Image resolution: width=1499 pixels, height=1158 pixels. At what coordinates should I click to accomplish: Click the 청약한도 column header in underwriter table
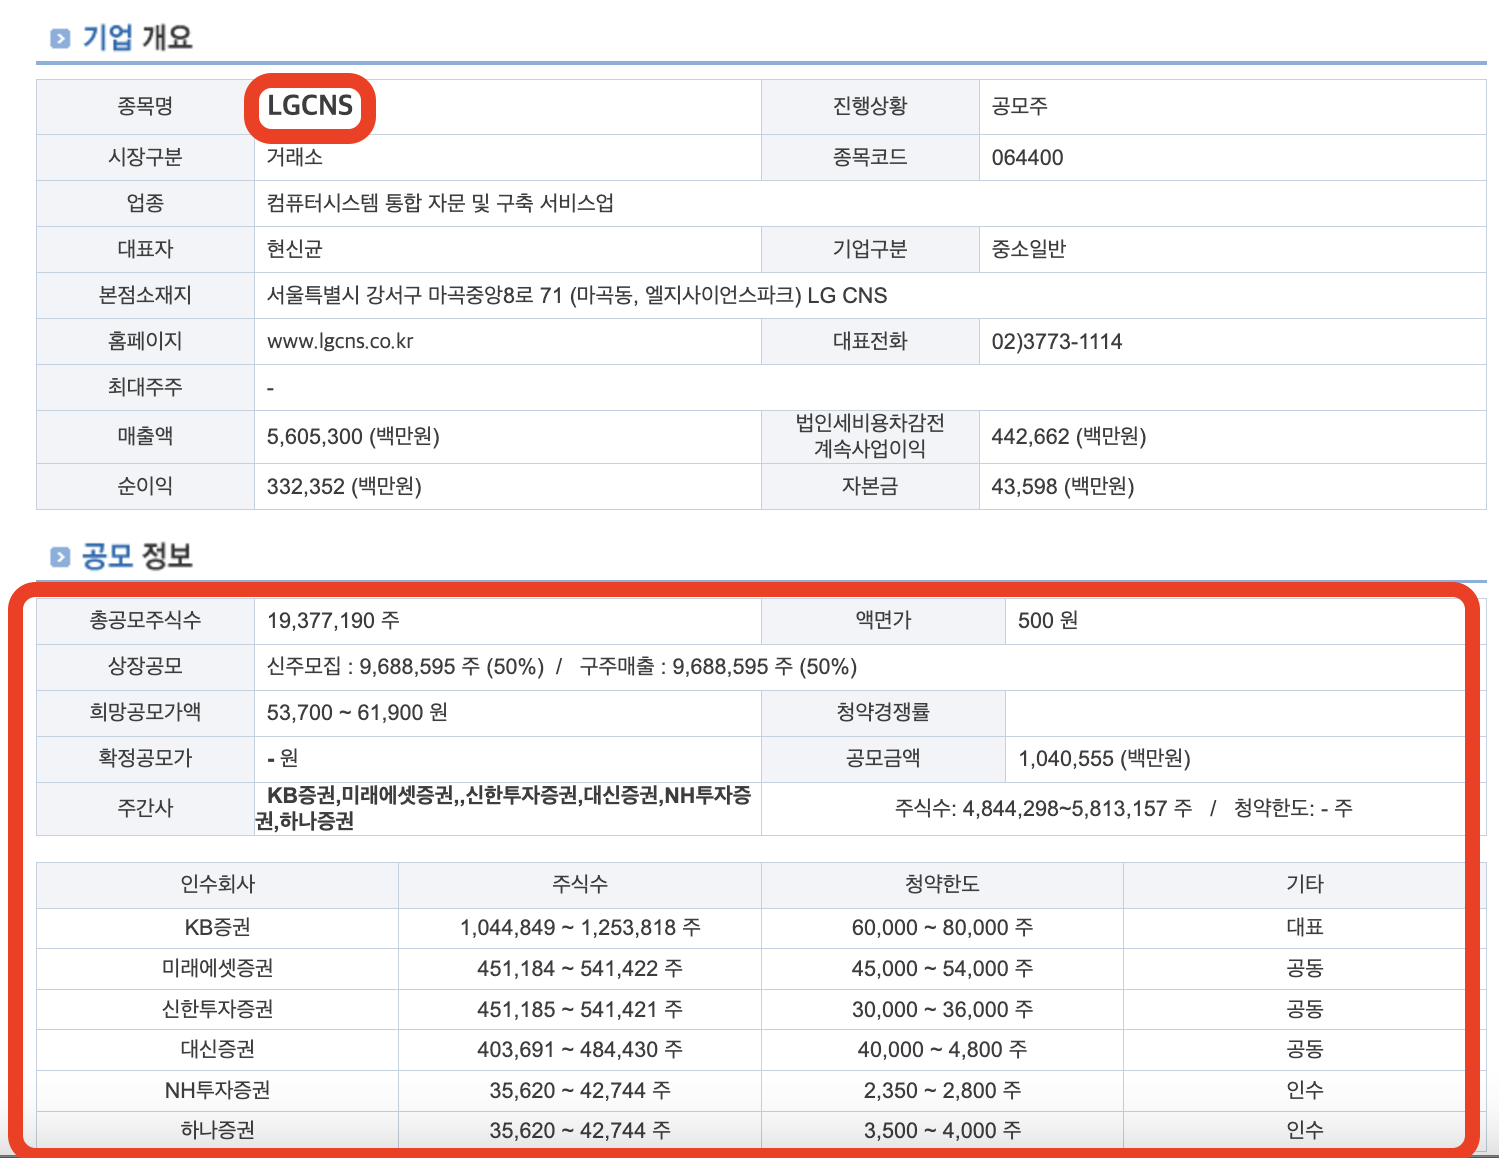[x=942, y=884]
